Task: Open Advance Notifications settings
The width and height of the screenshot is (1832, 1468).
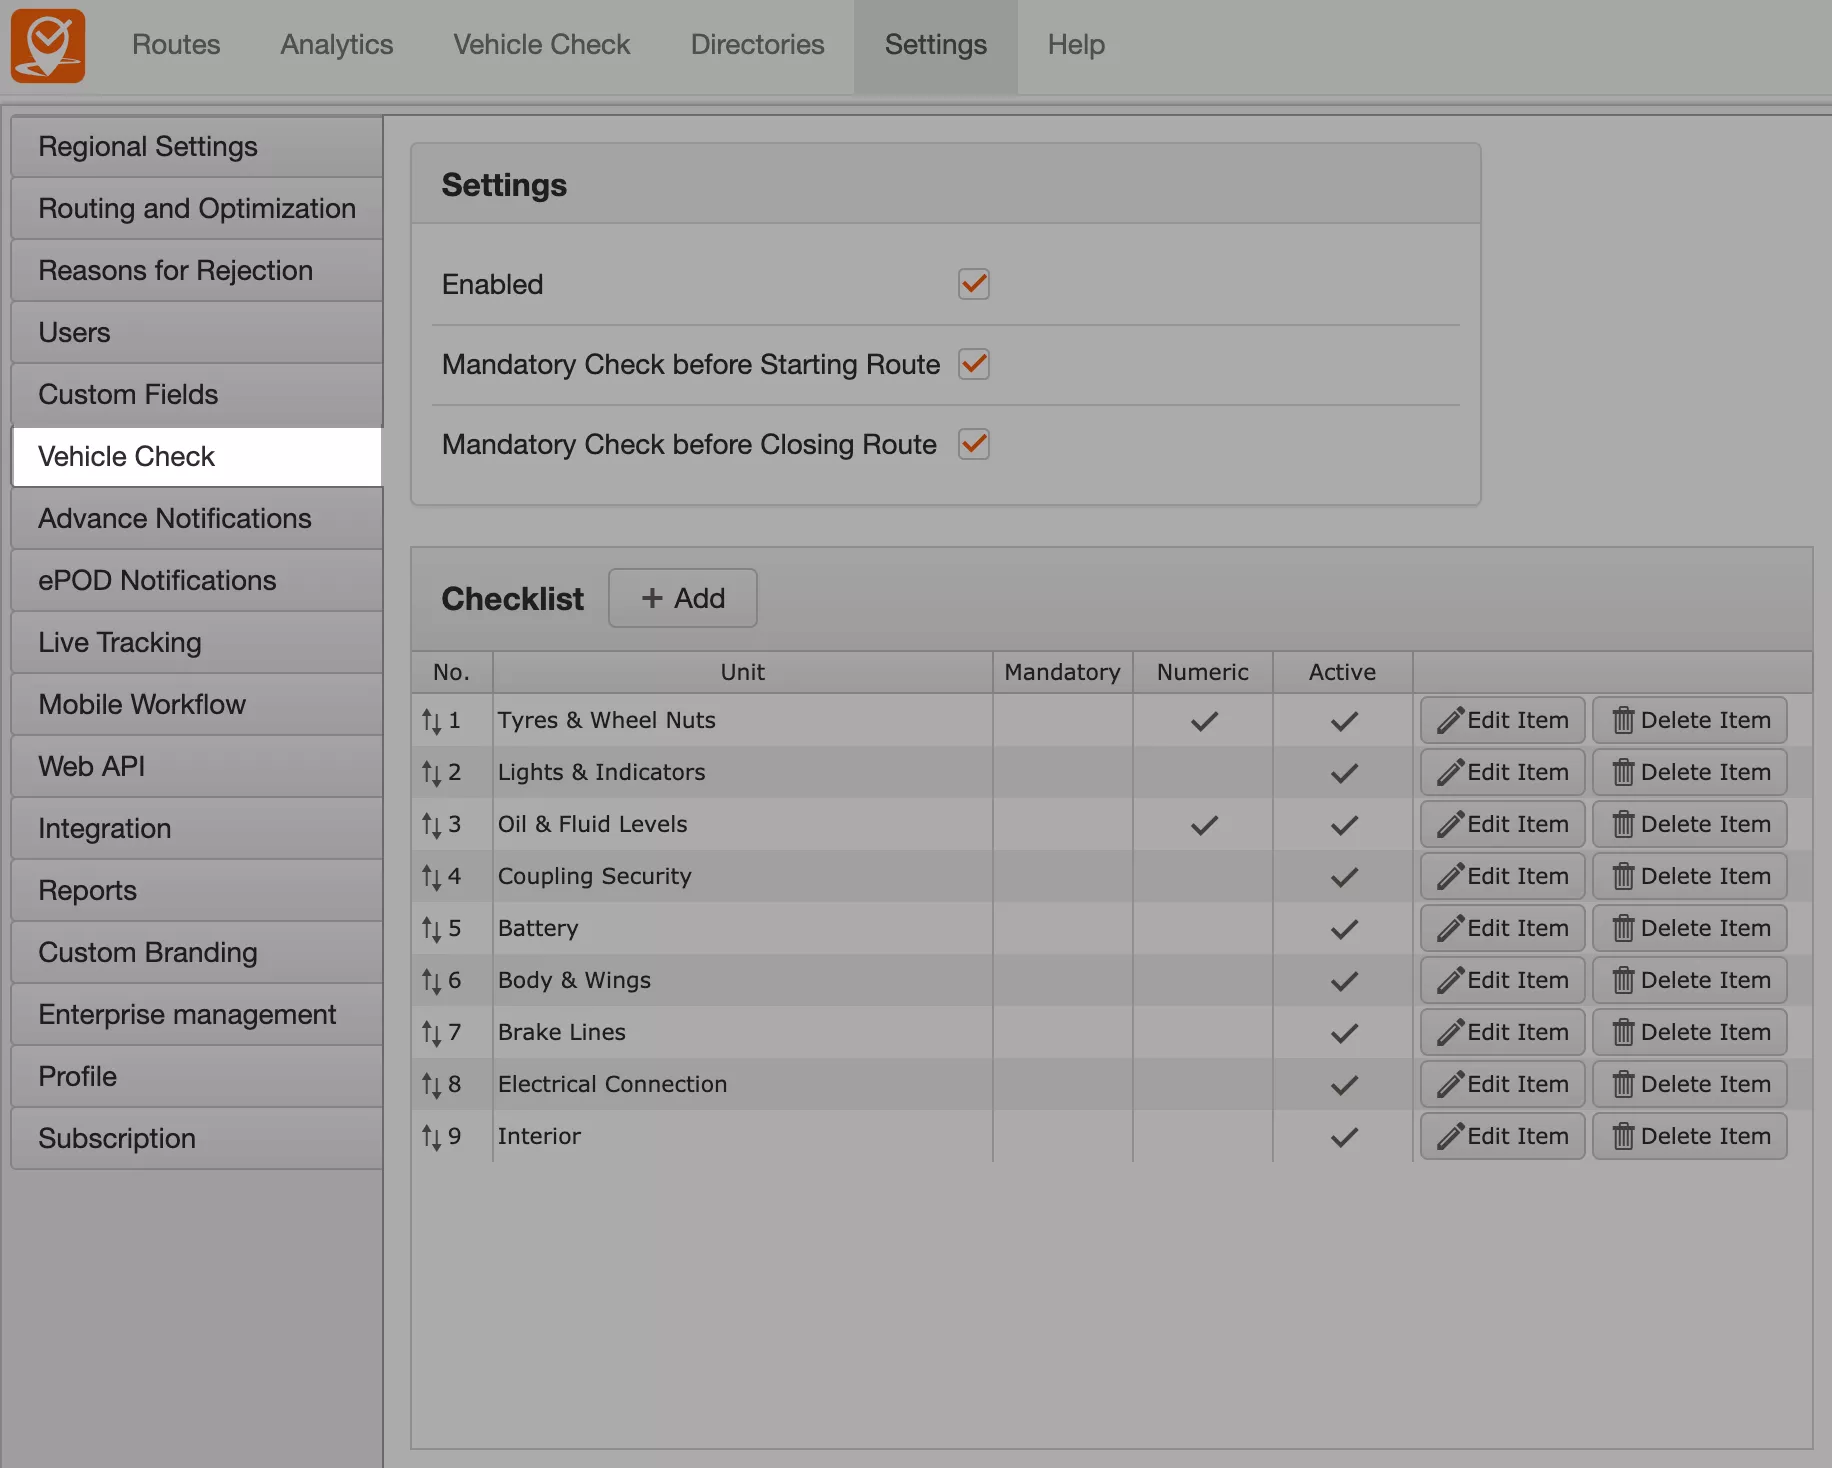Action: click(x=197, y=519)
